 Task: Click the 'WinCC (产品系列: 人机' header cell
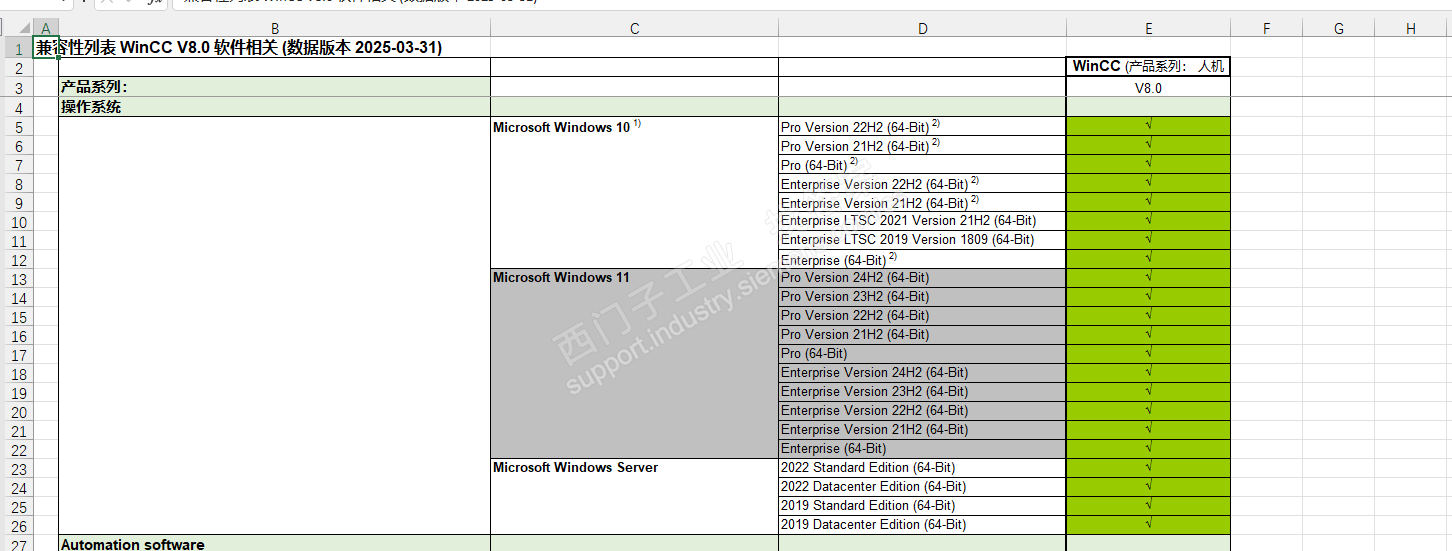point(1148,67)
